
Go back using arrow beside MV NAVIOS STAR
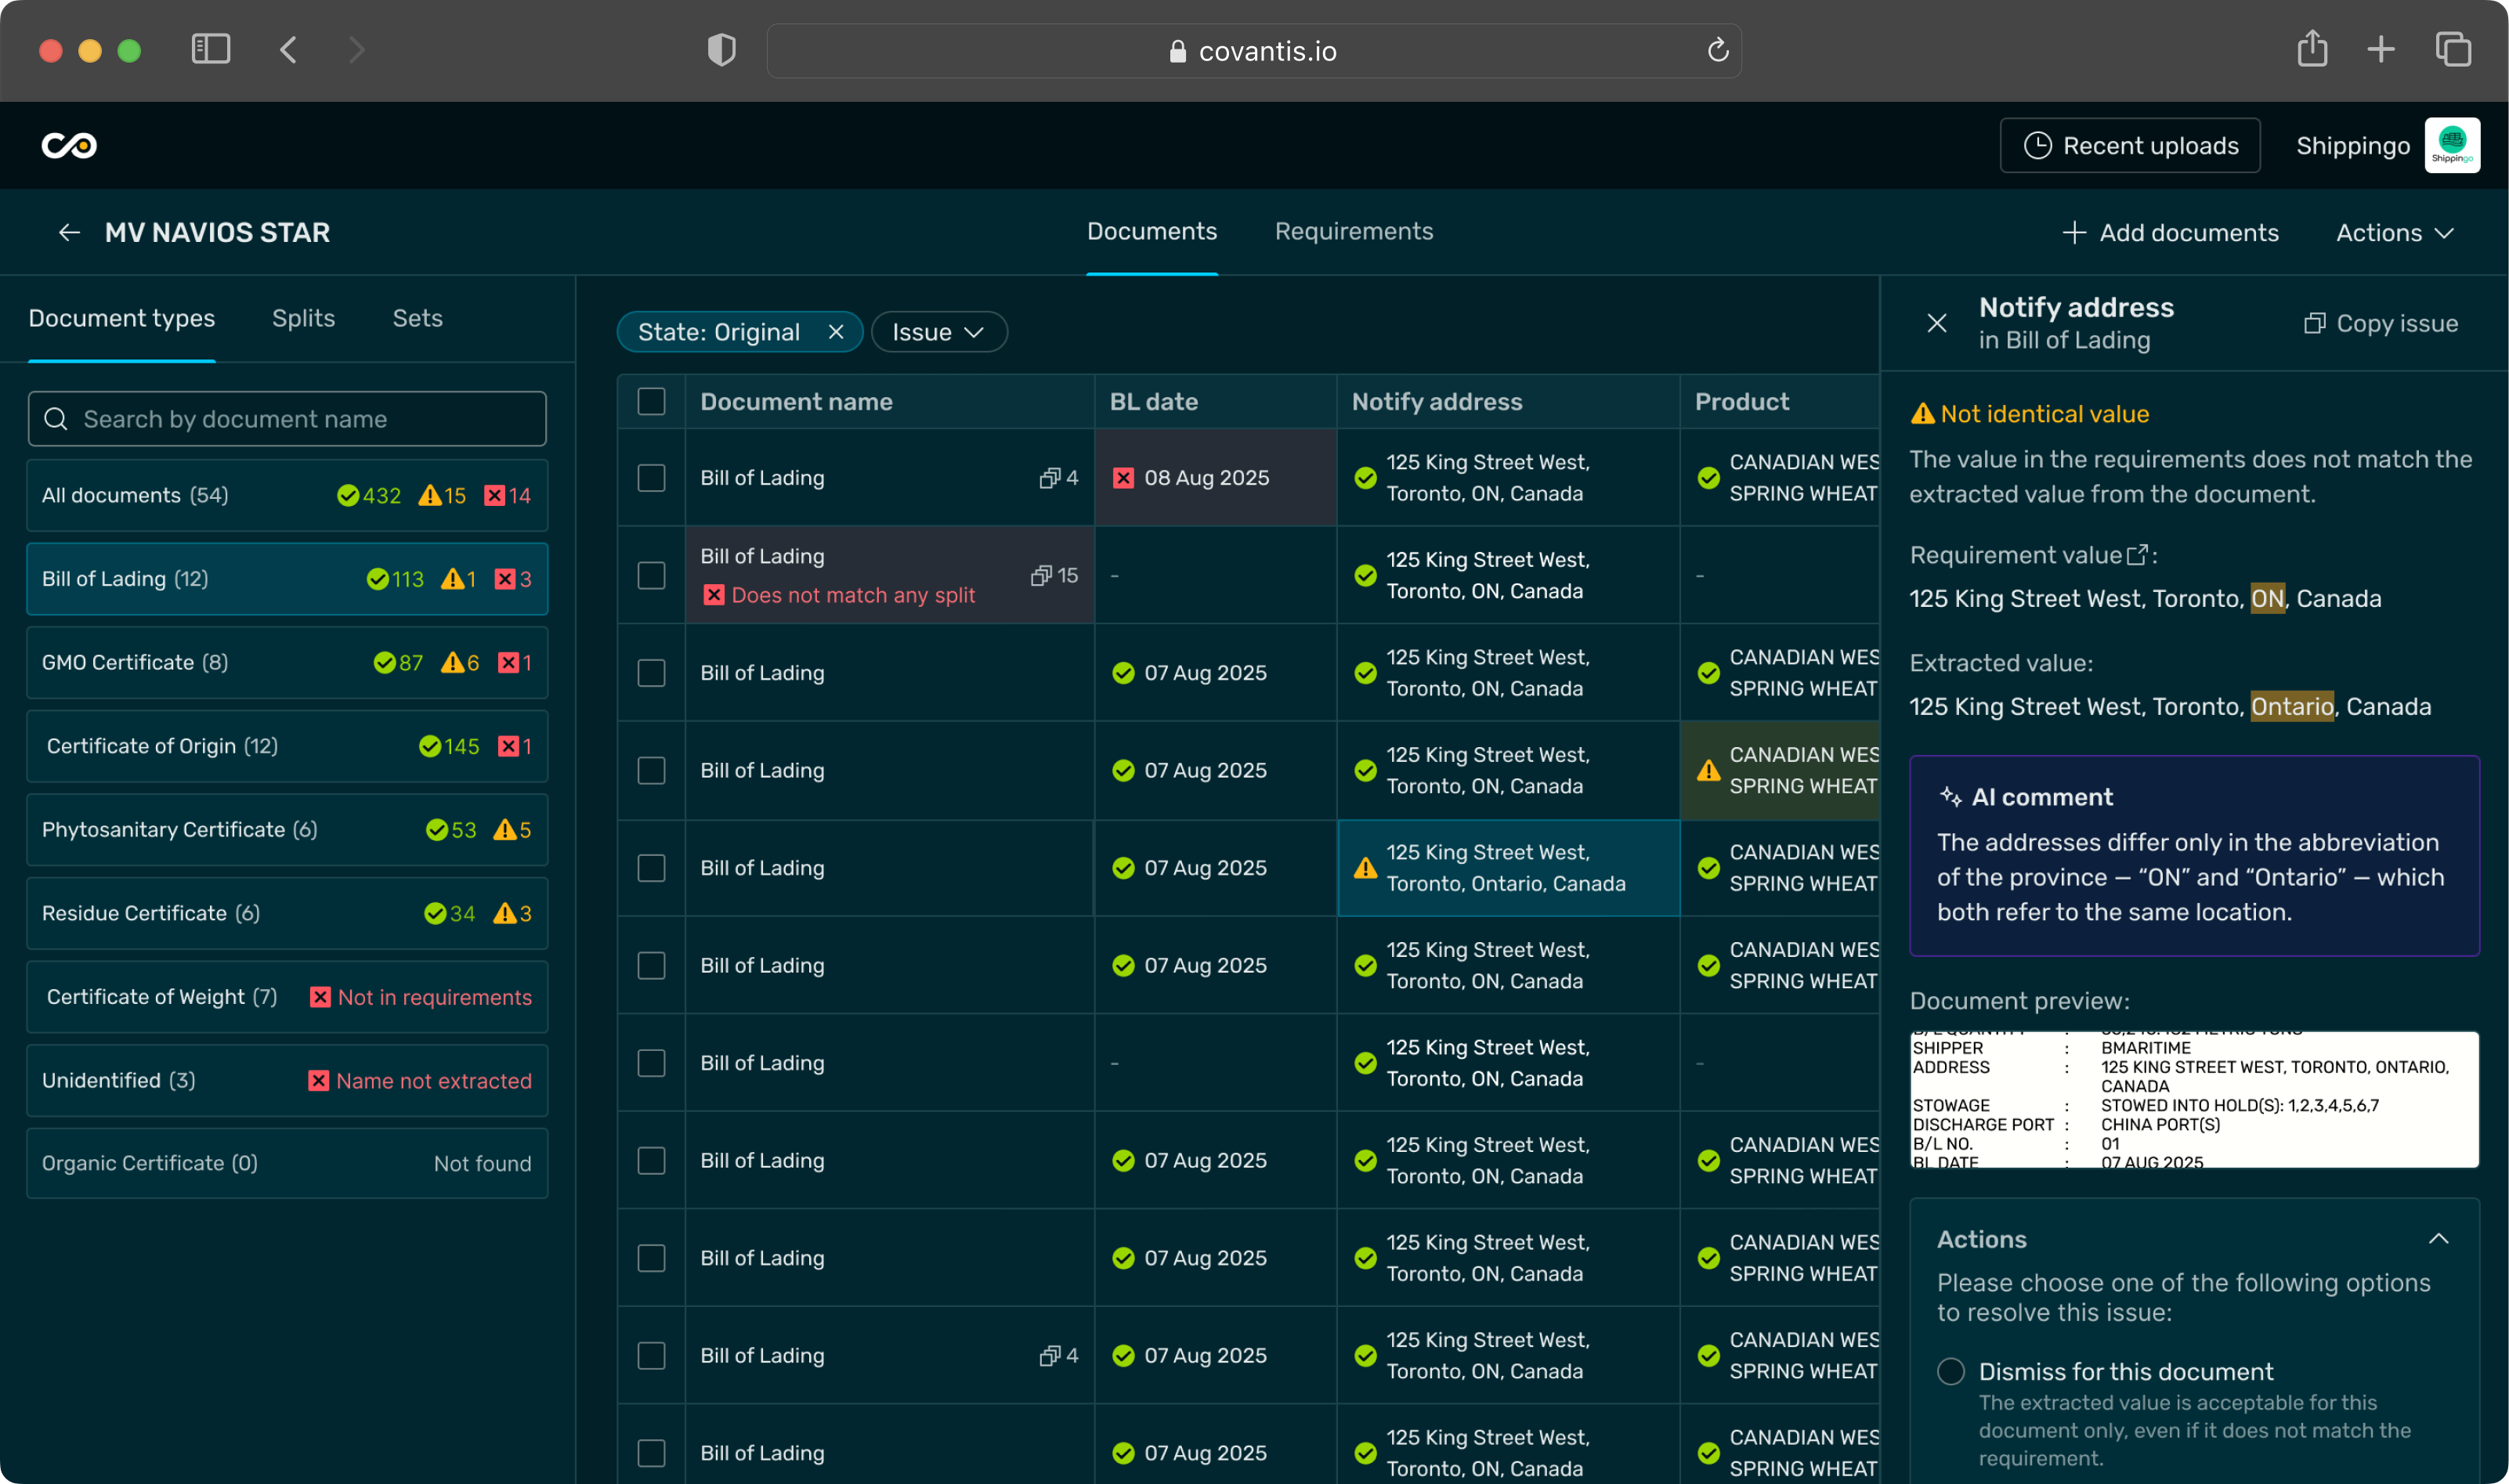[69, 233]
